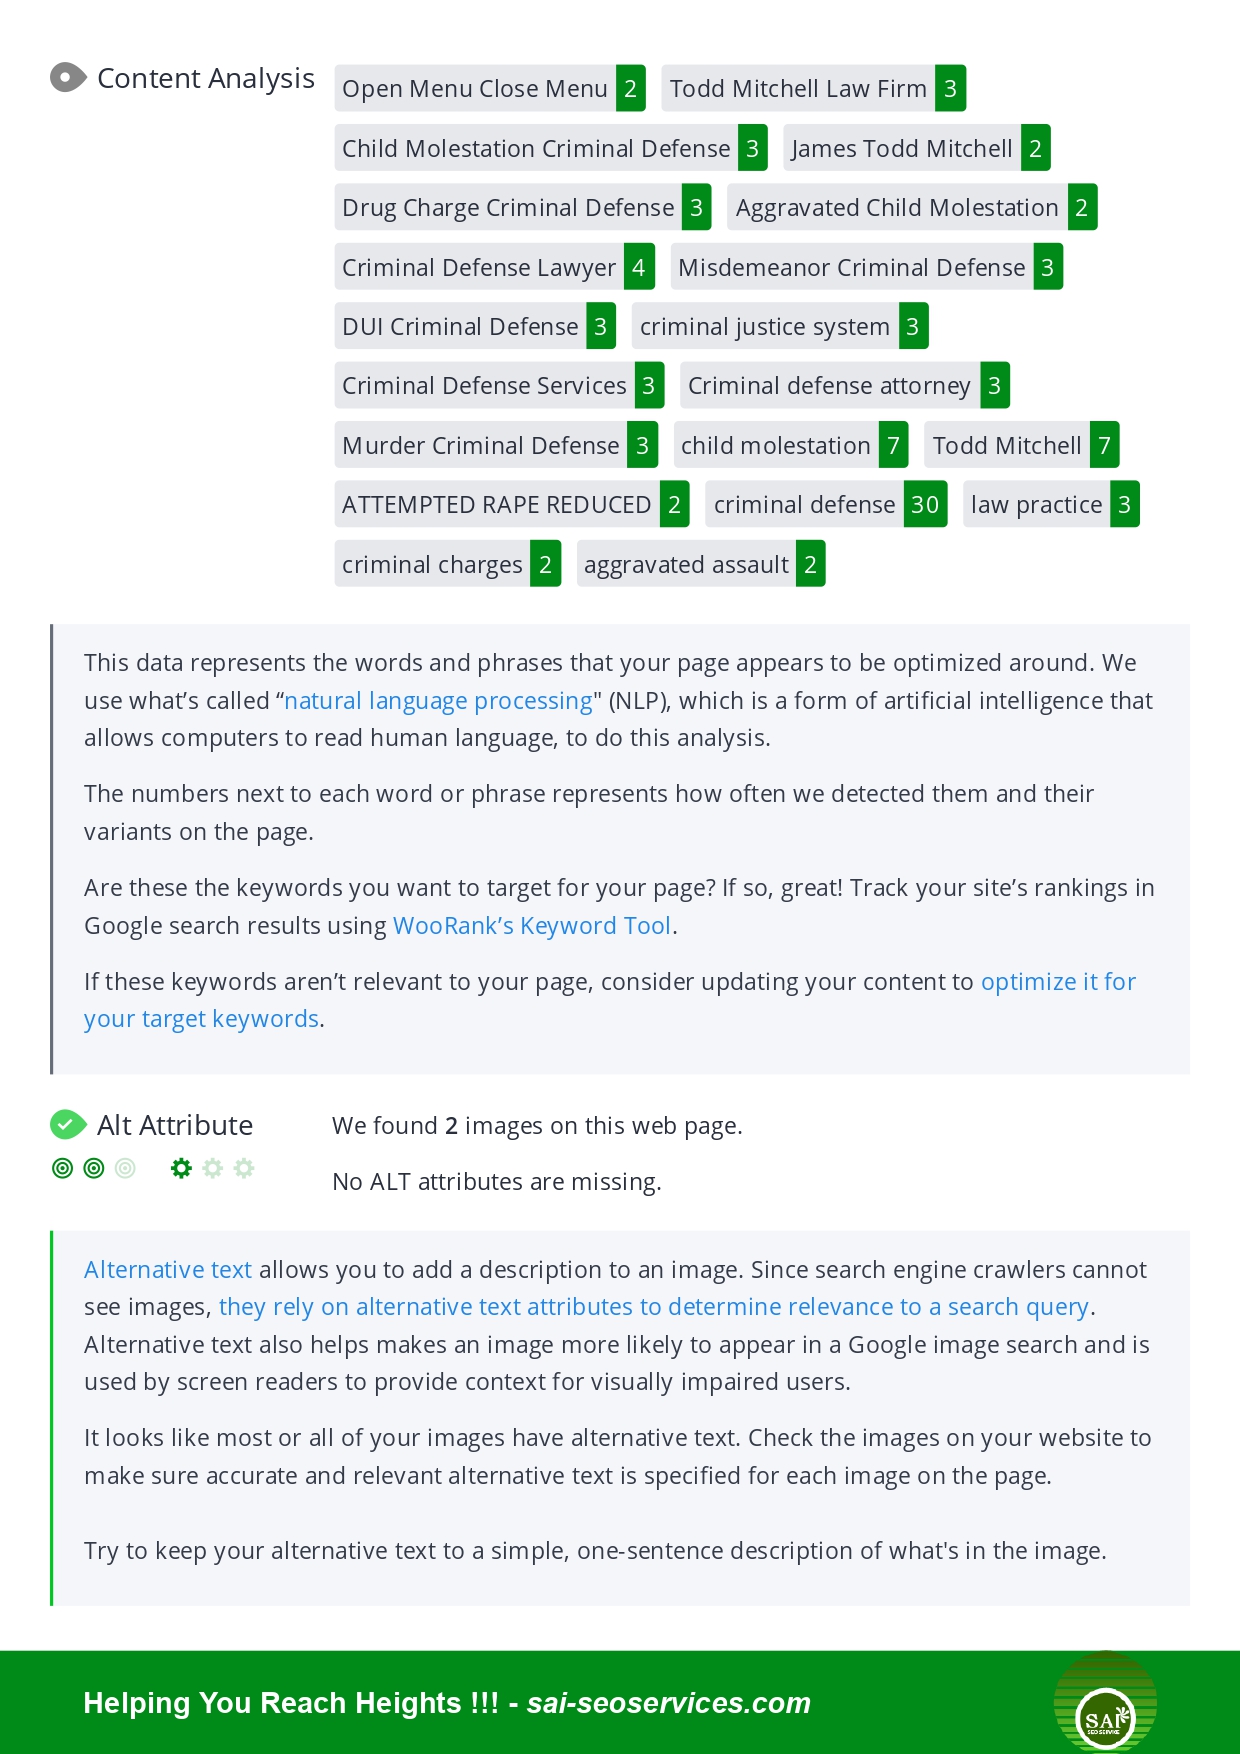This screenshot has height=1754, width=1240.
Task: Click the dark green gear icon
Action: 181,1168
